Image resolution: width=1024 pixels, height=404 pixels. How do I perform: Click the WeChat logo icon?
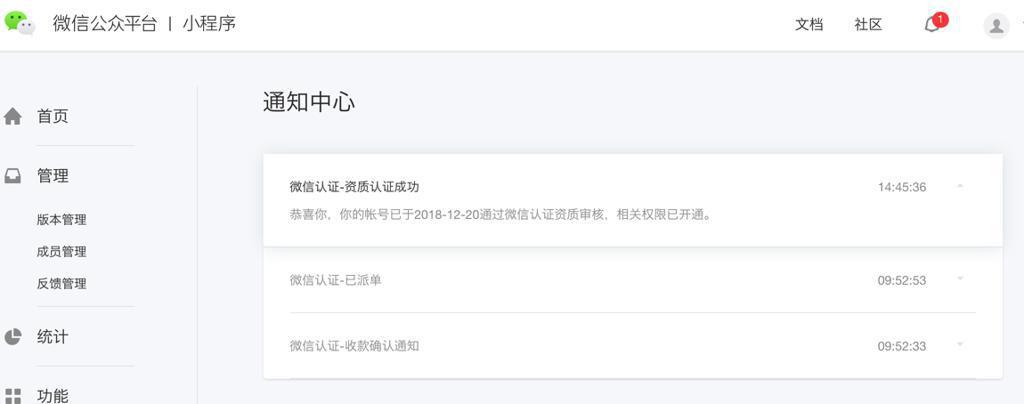tap(19, 22)
